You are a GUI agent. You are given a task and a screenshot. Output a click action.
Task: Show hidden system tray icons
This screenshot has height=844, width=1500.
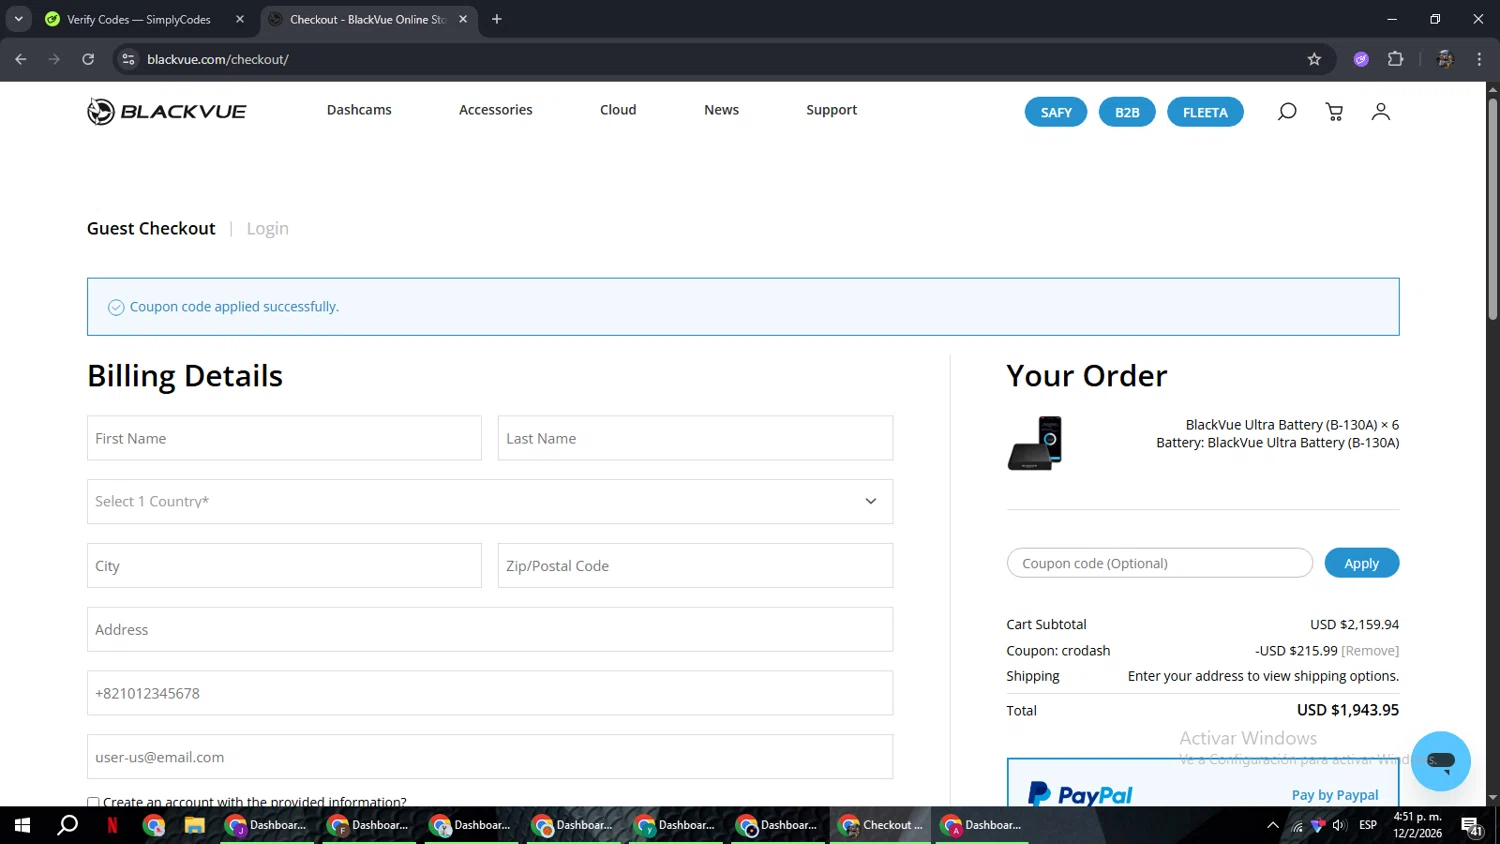1272,825
